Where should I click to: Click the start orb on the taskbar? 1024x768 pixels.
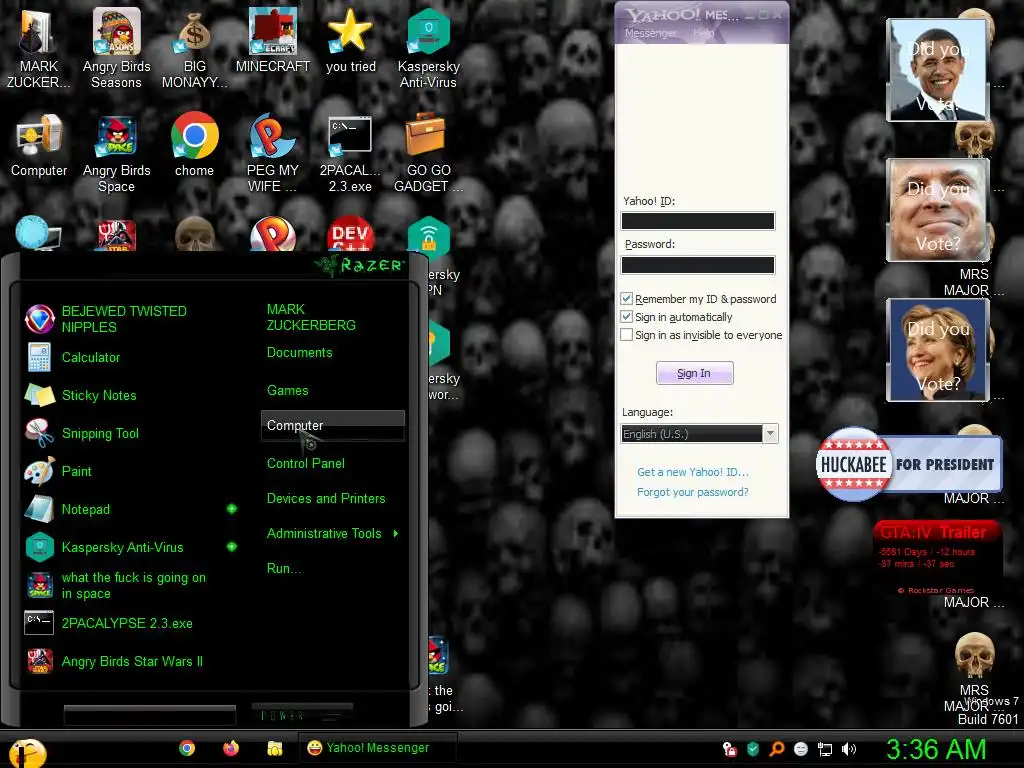click(25, 753)
